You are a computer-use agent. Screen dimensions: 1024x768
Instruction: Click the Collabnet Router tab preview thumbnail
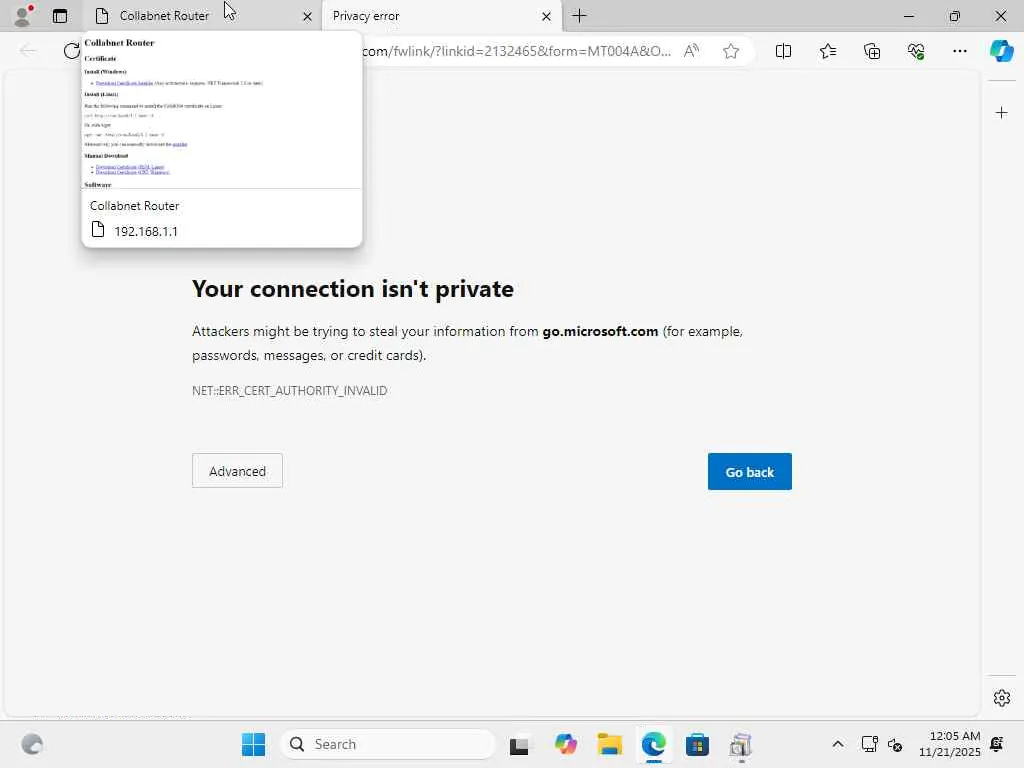(x=222, y=111)
